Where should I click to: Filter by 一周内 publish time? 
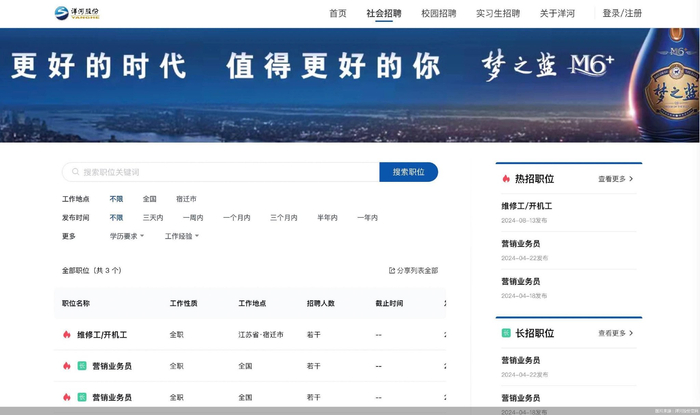[193, 218]
